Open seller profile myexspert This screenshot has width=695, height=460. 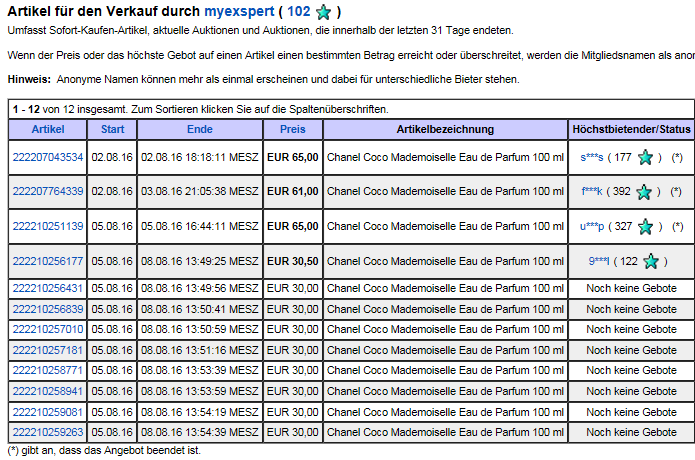coord(239,11)
